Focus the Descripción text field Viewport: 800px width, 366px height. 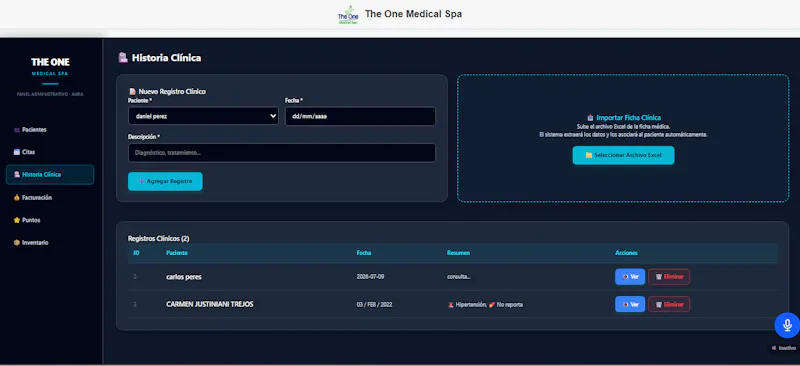(x=282, y=153)
